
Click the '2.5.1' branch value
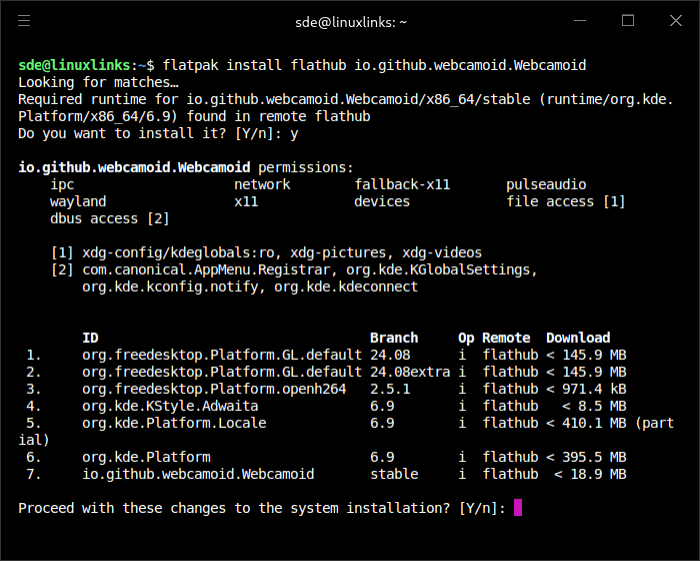[390, 389]
